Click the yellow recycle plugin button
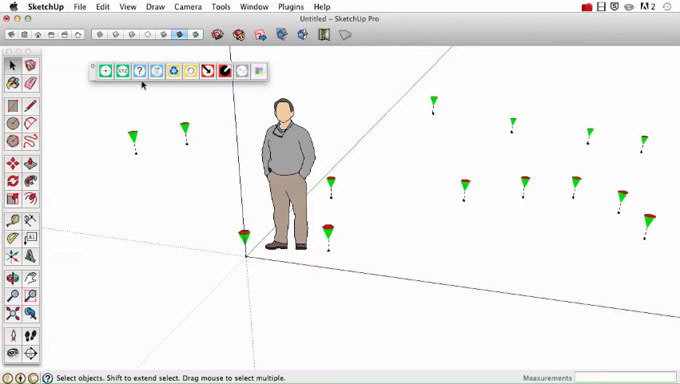The height and width of the screenshot is (384, 680). click(174, 71)
